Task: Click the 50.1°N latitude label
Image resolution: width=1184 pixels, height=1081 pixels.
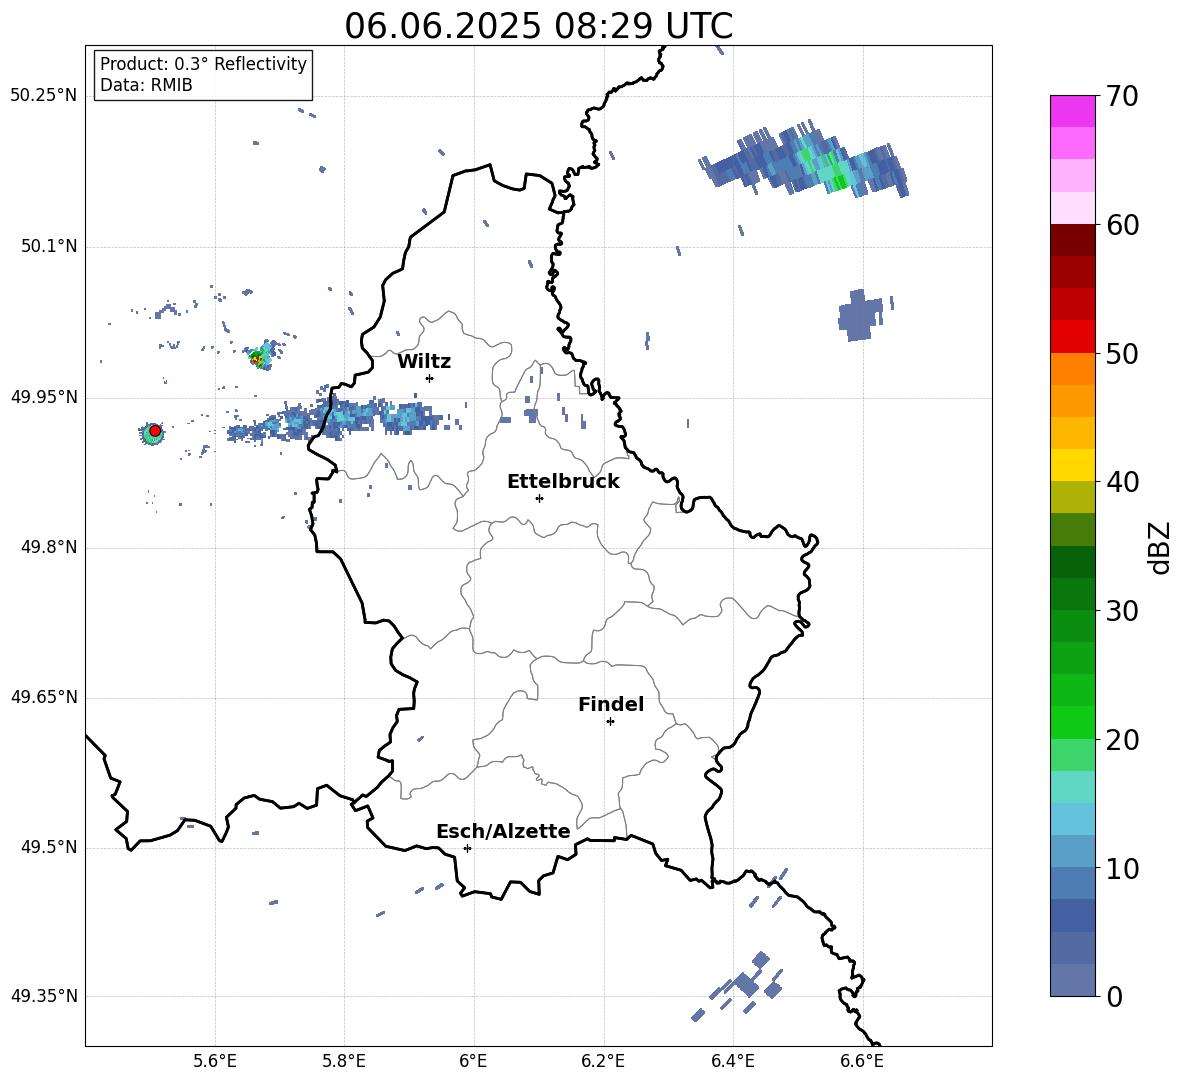Action: (48, 247)
